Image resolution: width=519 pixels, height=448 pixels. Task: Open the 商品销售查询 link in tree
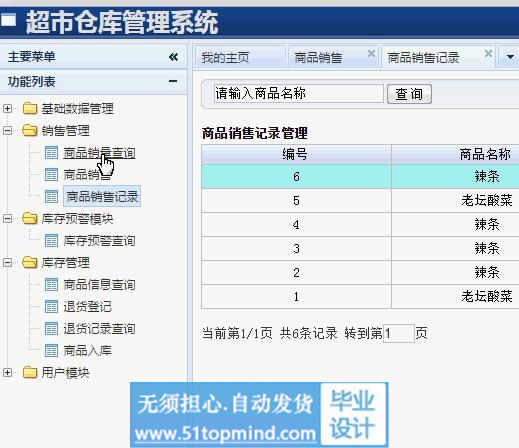99,153
